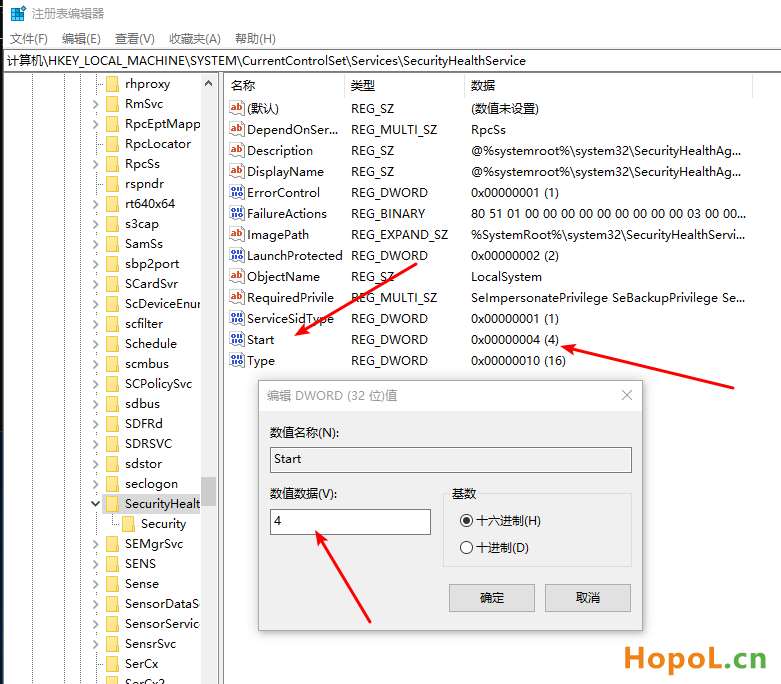Click the folder icon of SecurityHealthService key
Screen dimensions: 781x684
click(113, 504)
